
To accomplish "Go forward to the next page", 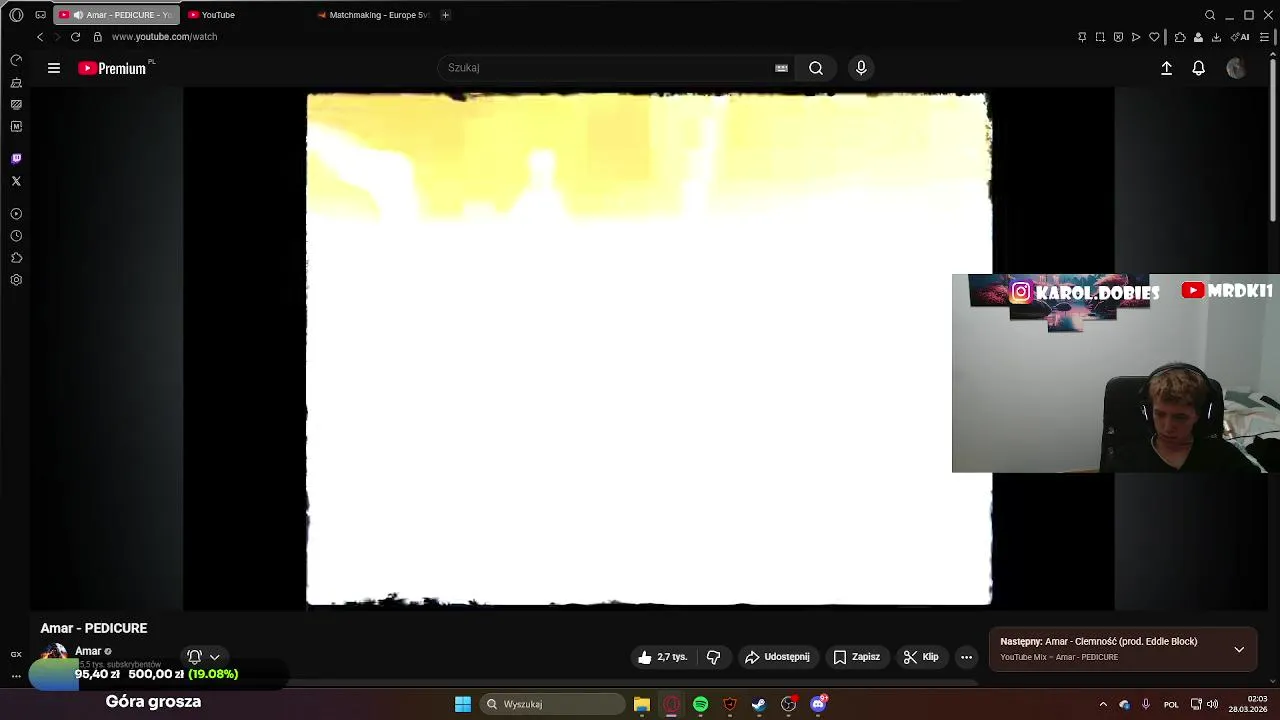I will pos(57,37).
